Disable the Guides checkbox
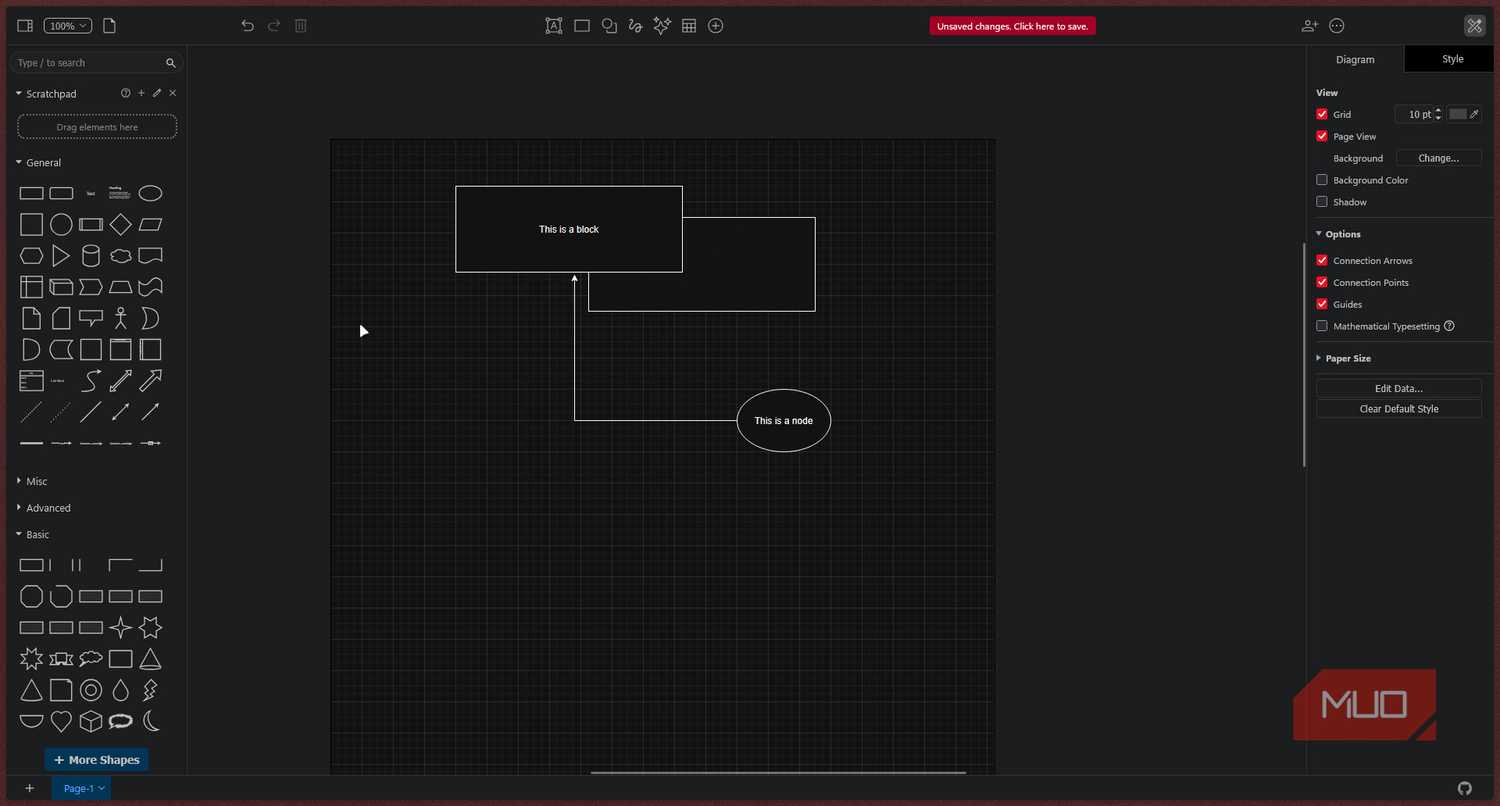 pyautogui.click(x=1322, y=304)
